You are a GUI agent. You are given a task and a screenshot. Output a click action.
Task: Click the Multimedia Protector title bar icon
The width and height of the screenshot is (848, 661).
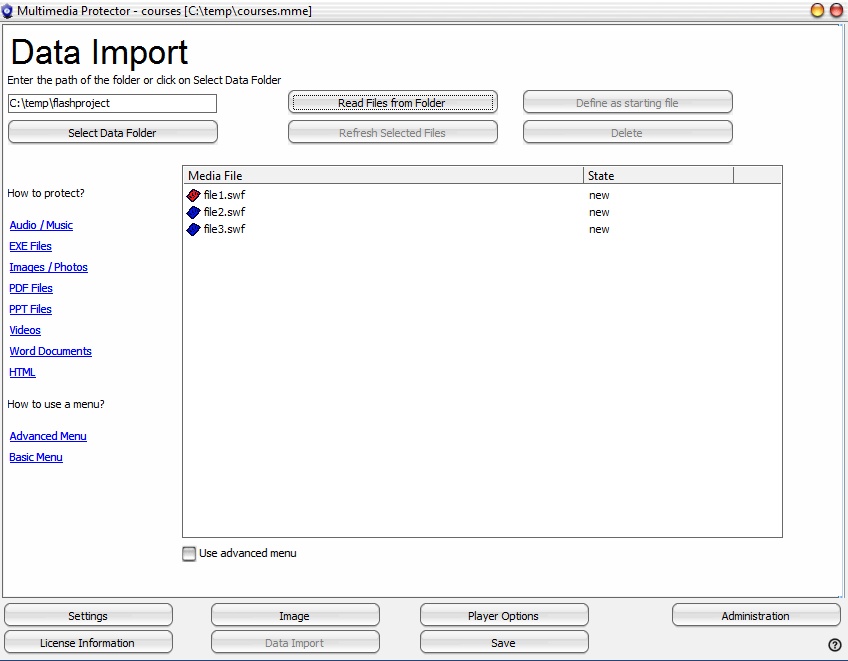tap(8, 11)
